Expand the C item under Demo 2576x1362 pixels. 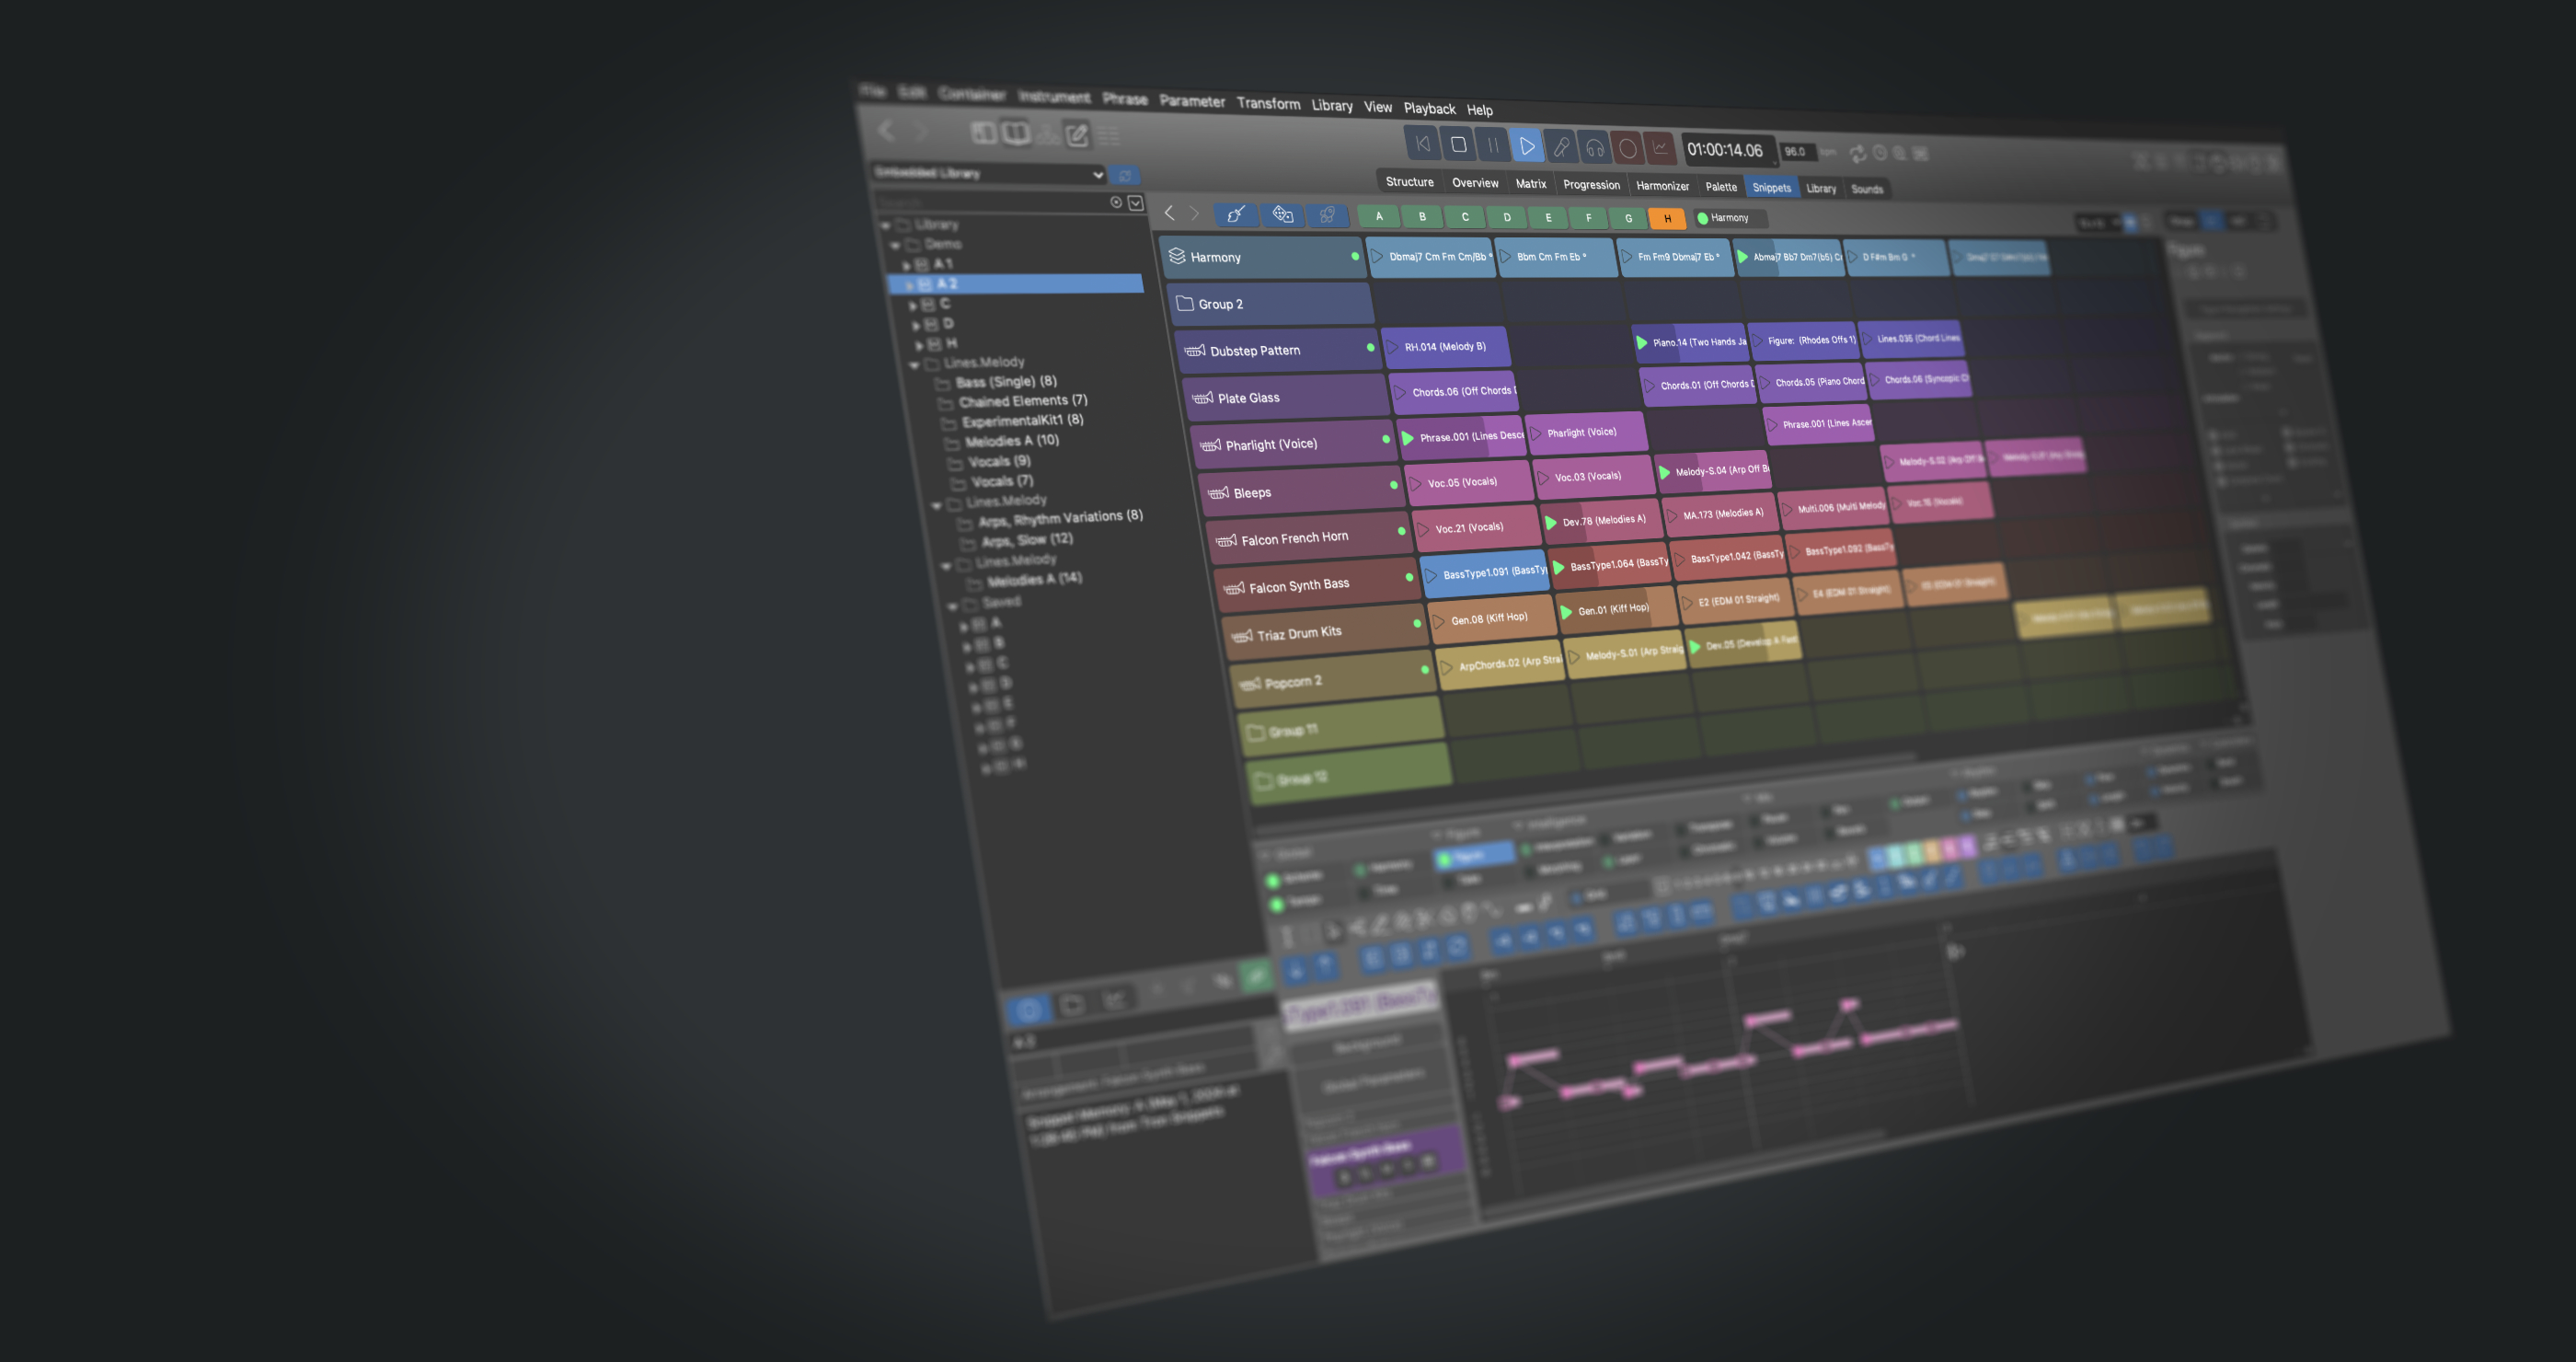pyautogui.click(x=913, y=305)
